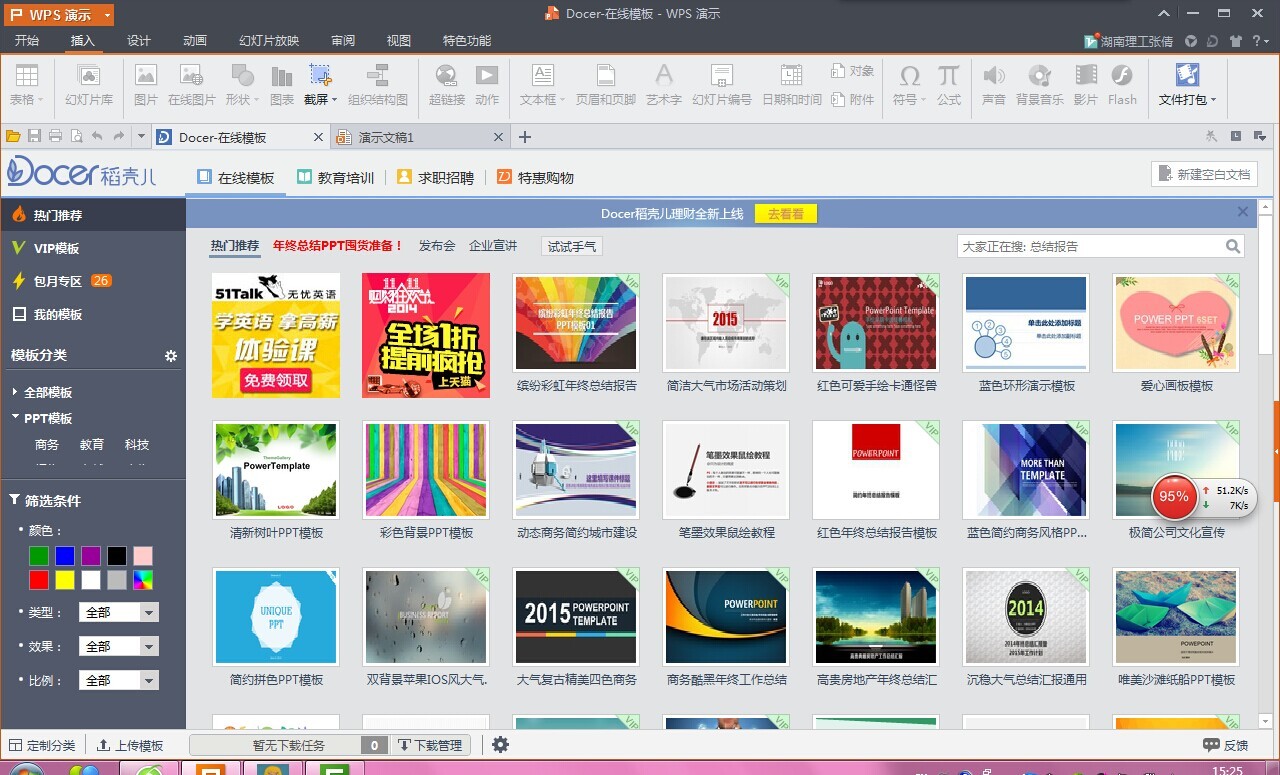Filter by the green color swatch
This screenshot has width=1280, height=775.
[39, 556]
